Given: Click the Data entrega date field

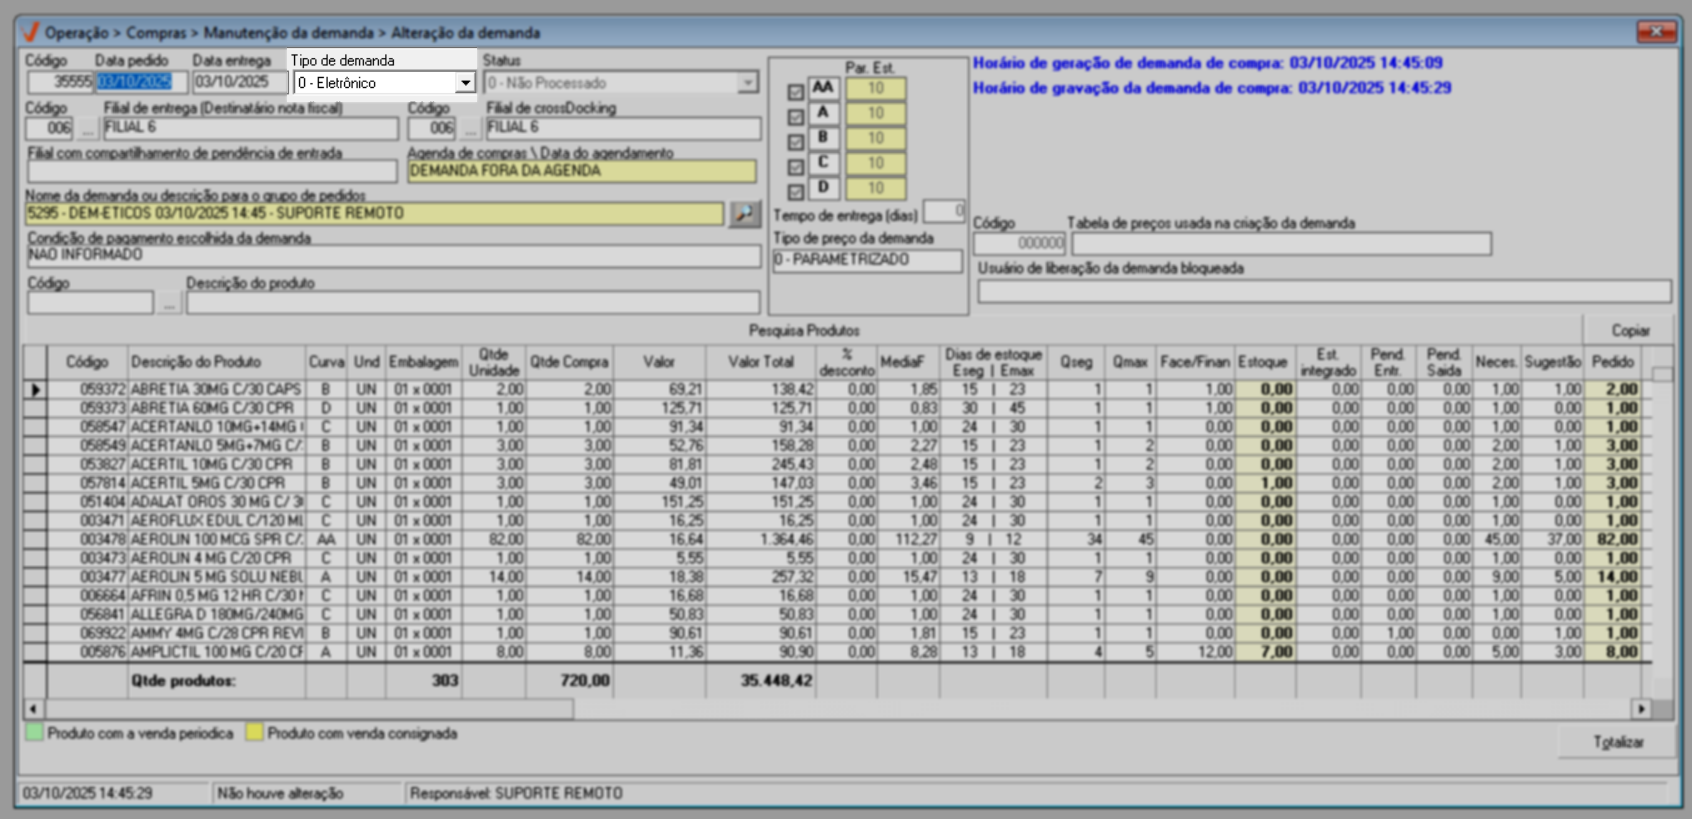Looking at the screenshot, I should pyautogui.click(x=239, y=82).
